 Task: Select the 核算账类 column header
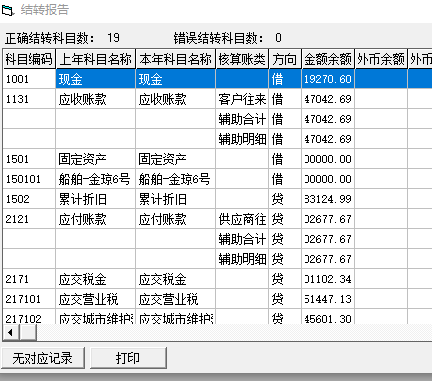tap(242, 59)
